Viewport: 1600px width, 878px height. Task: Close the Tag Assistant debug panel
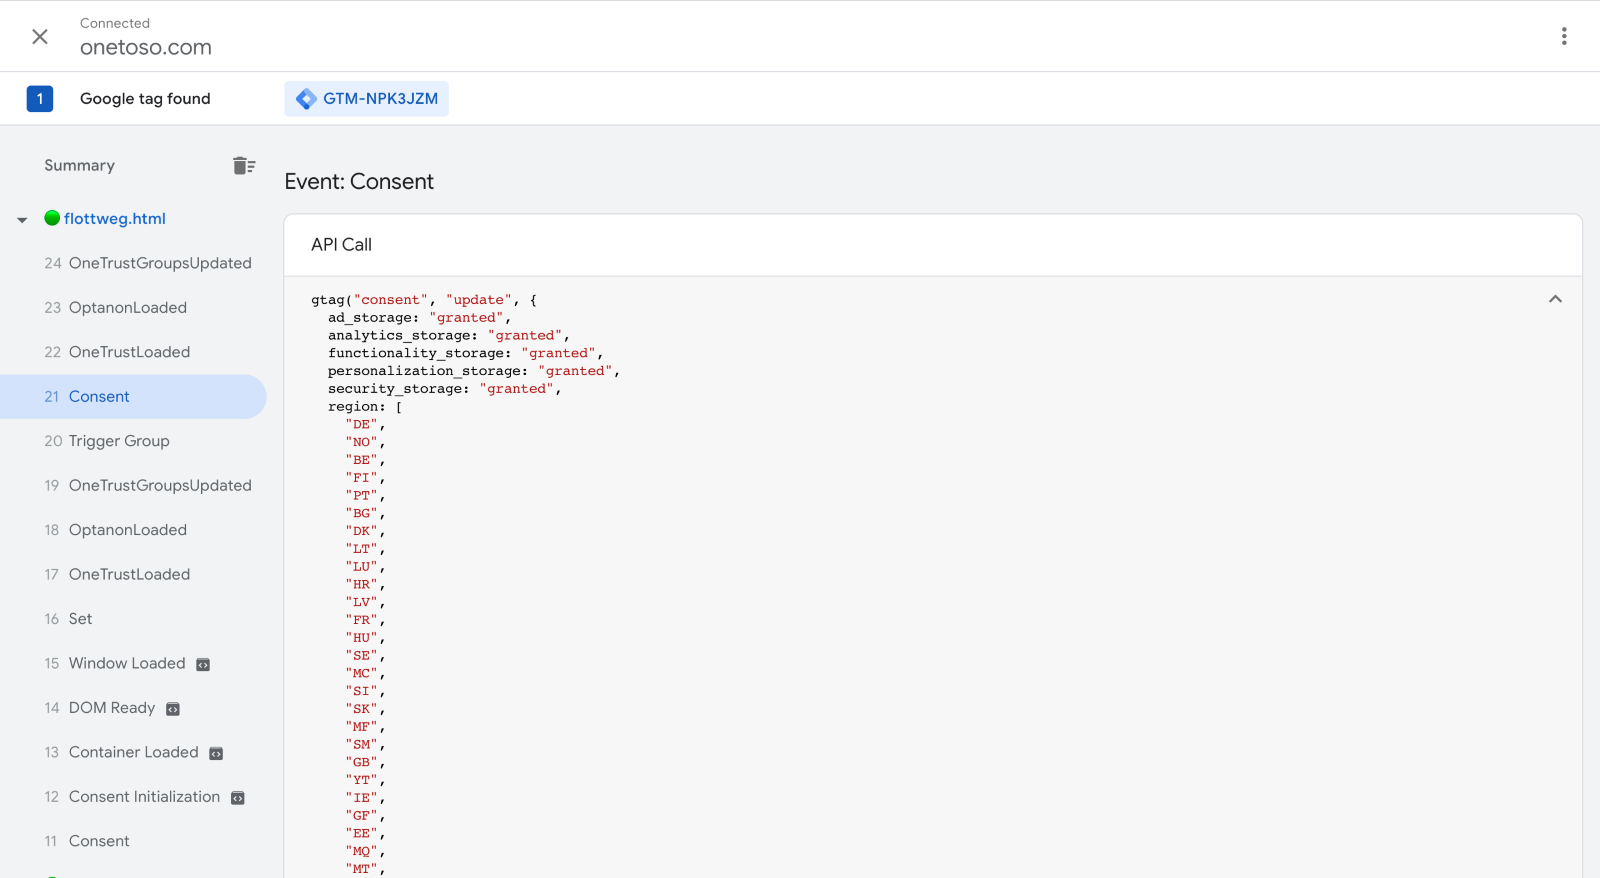pyautogui.click(x=40, y=37)
